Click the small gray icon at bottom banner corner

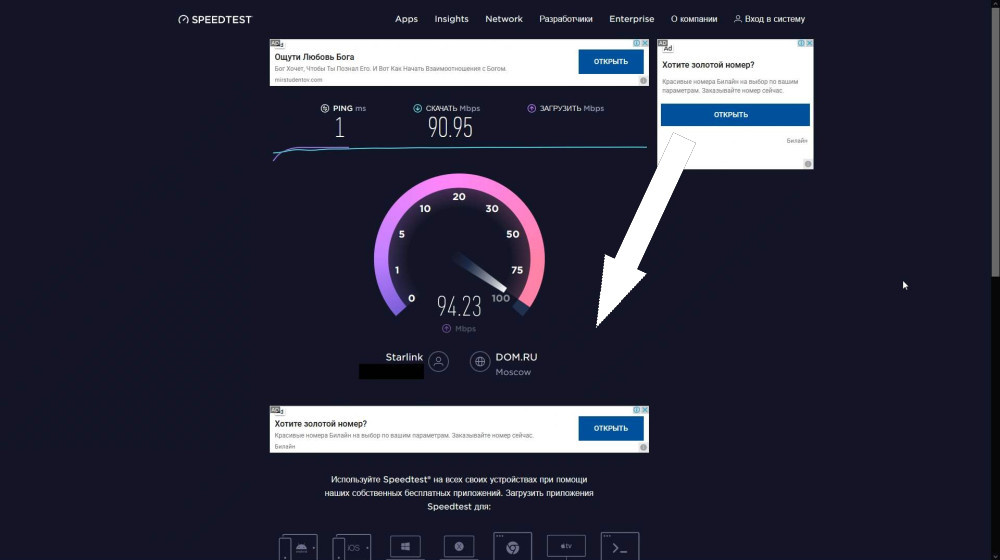(643, 448)
